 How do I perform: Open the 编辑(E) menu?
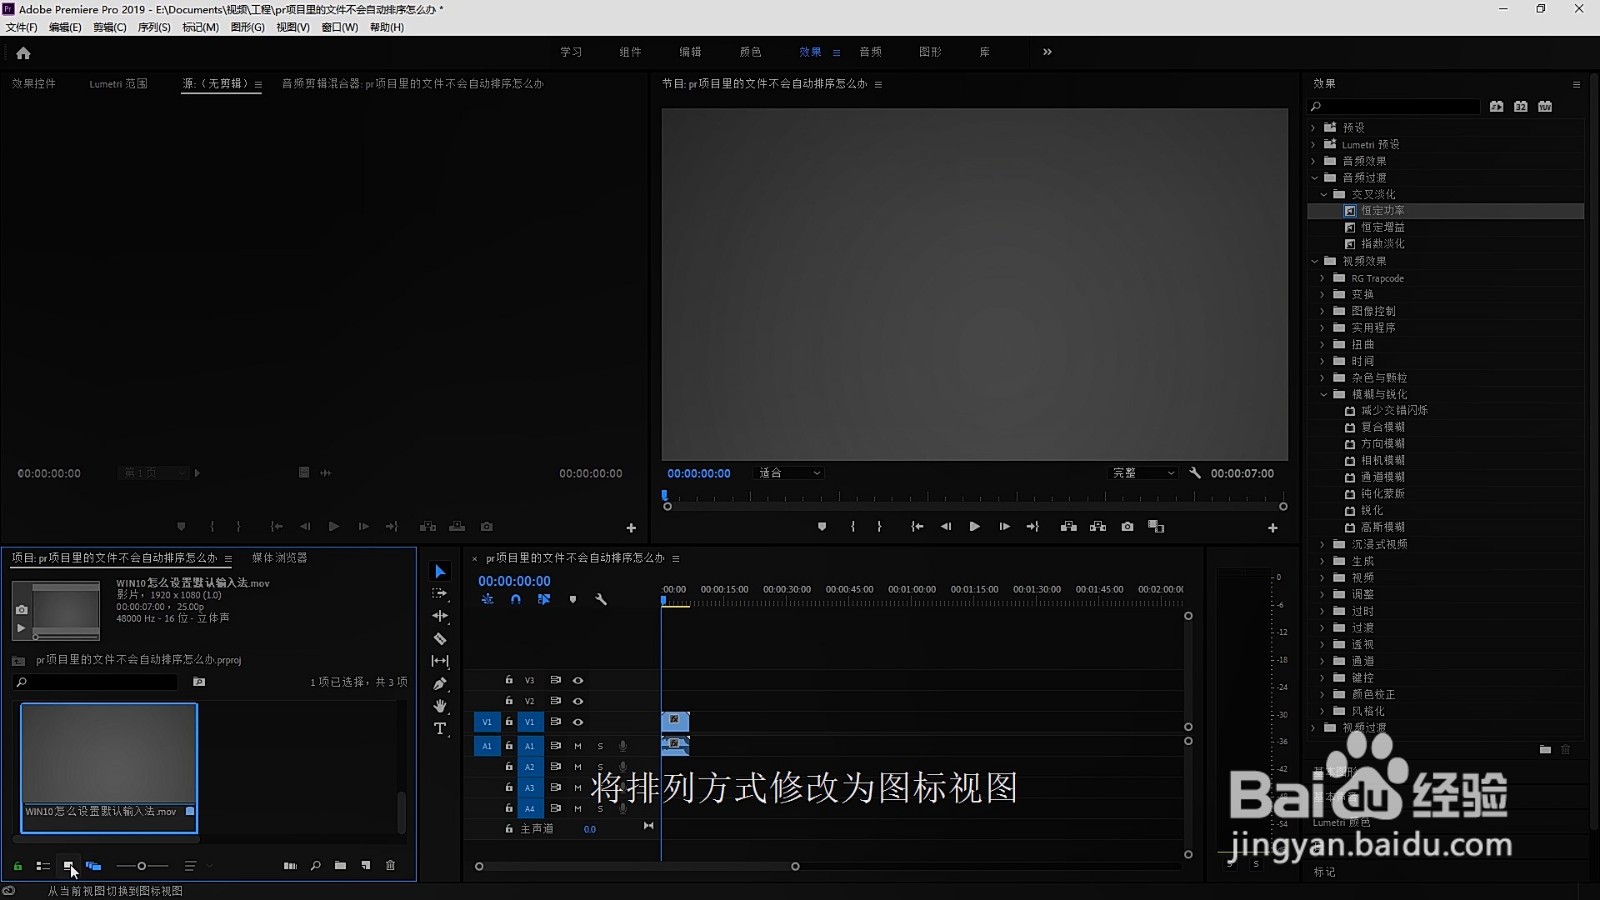pyautogui.click(x=65, y=27)
